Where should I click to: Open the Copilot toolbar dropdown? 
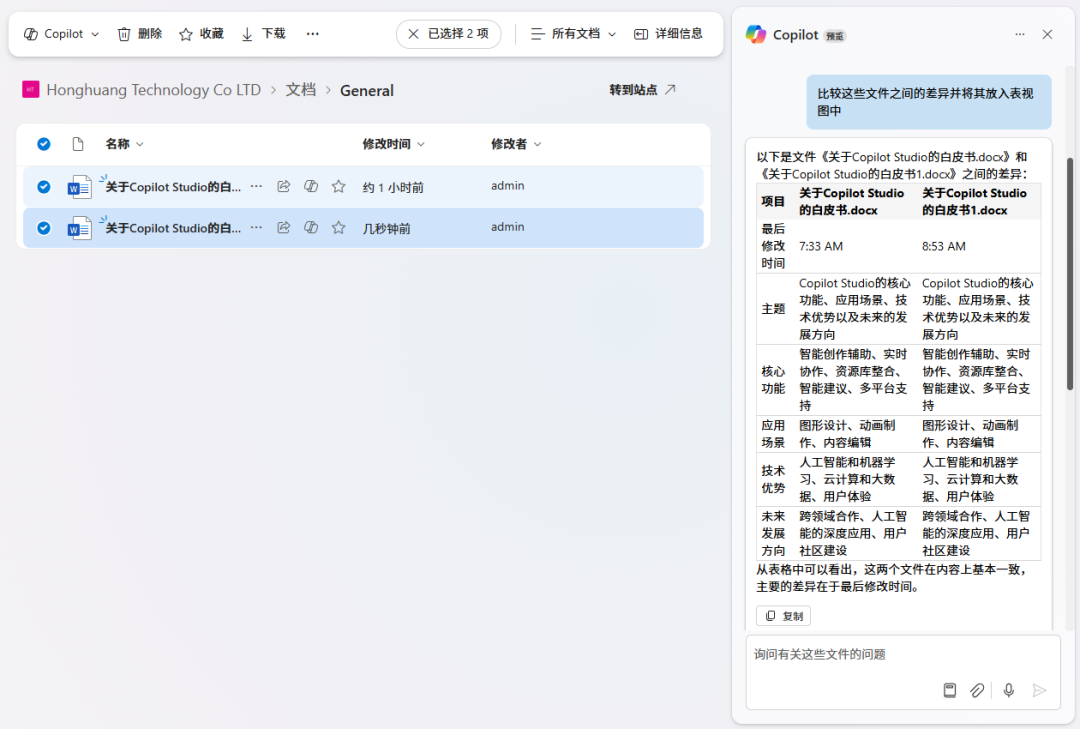[61, 34]
